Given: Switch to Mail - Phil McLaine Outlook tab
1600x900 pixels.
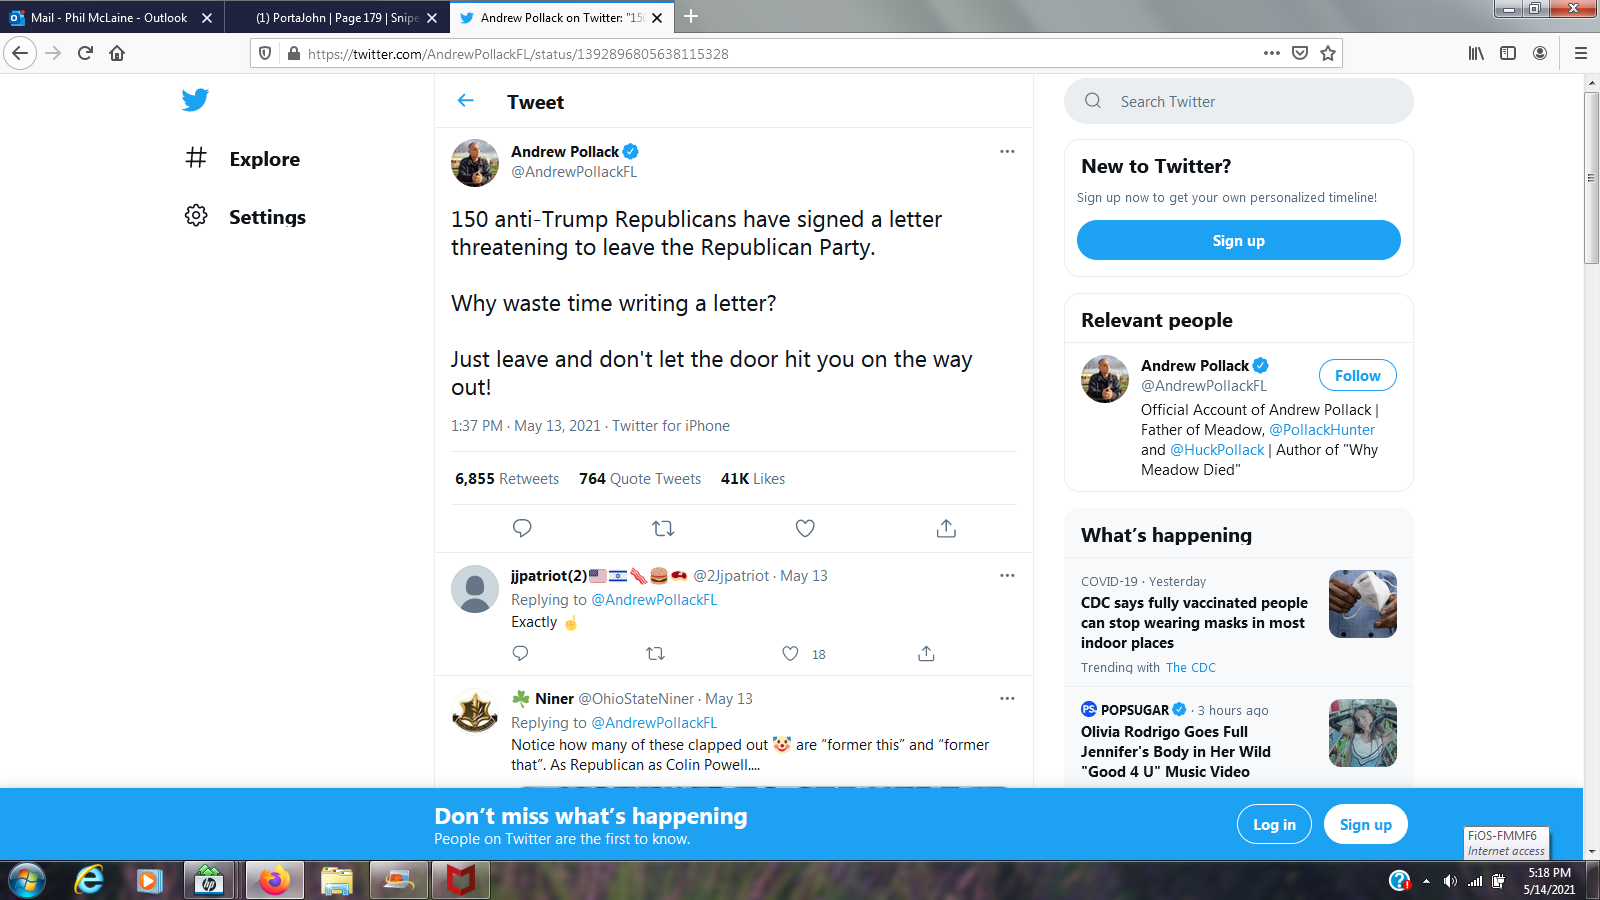Looking at the screenshot, I should click(111, 17).
